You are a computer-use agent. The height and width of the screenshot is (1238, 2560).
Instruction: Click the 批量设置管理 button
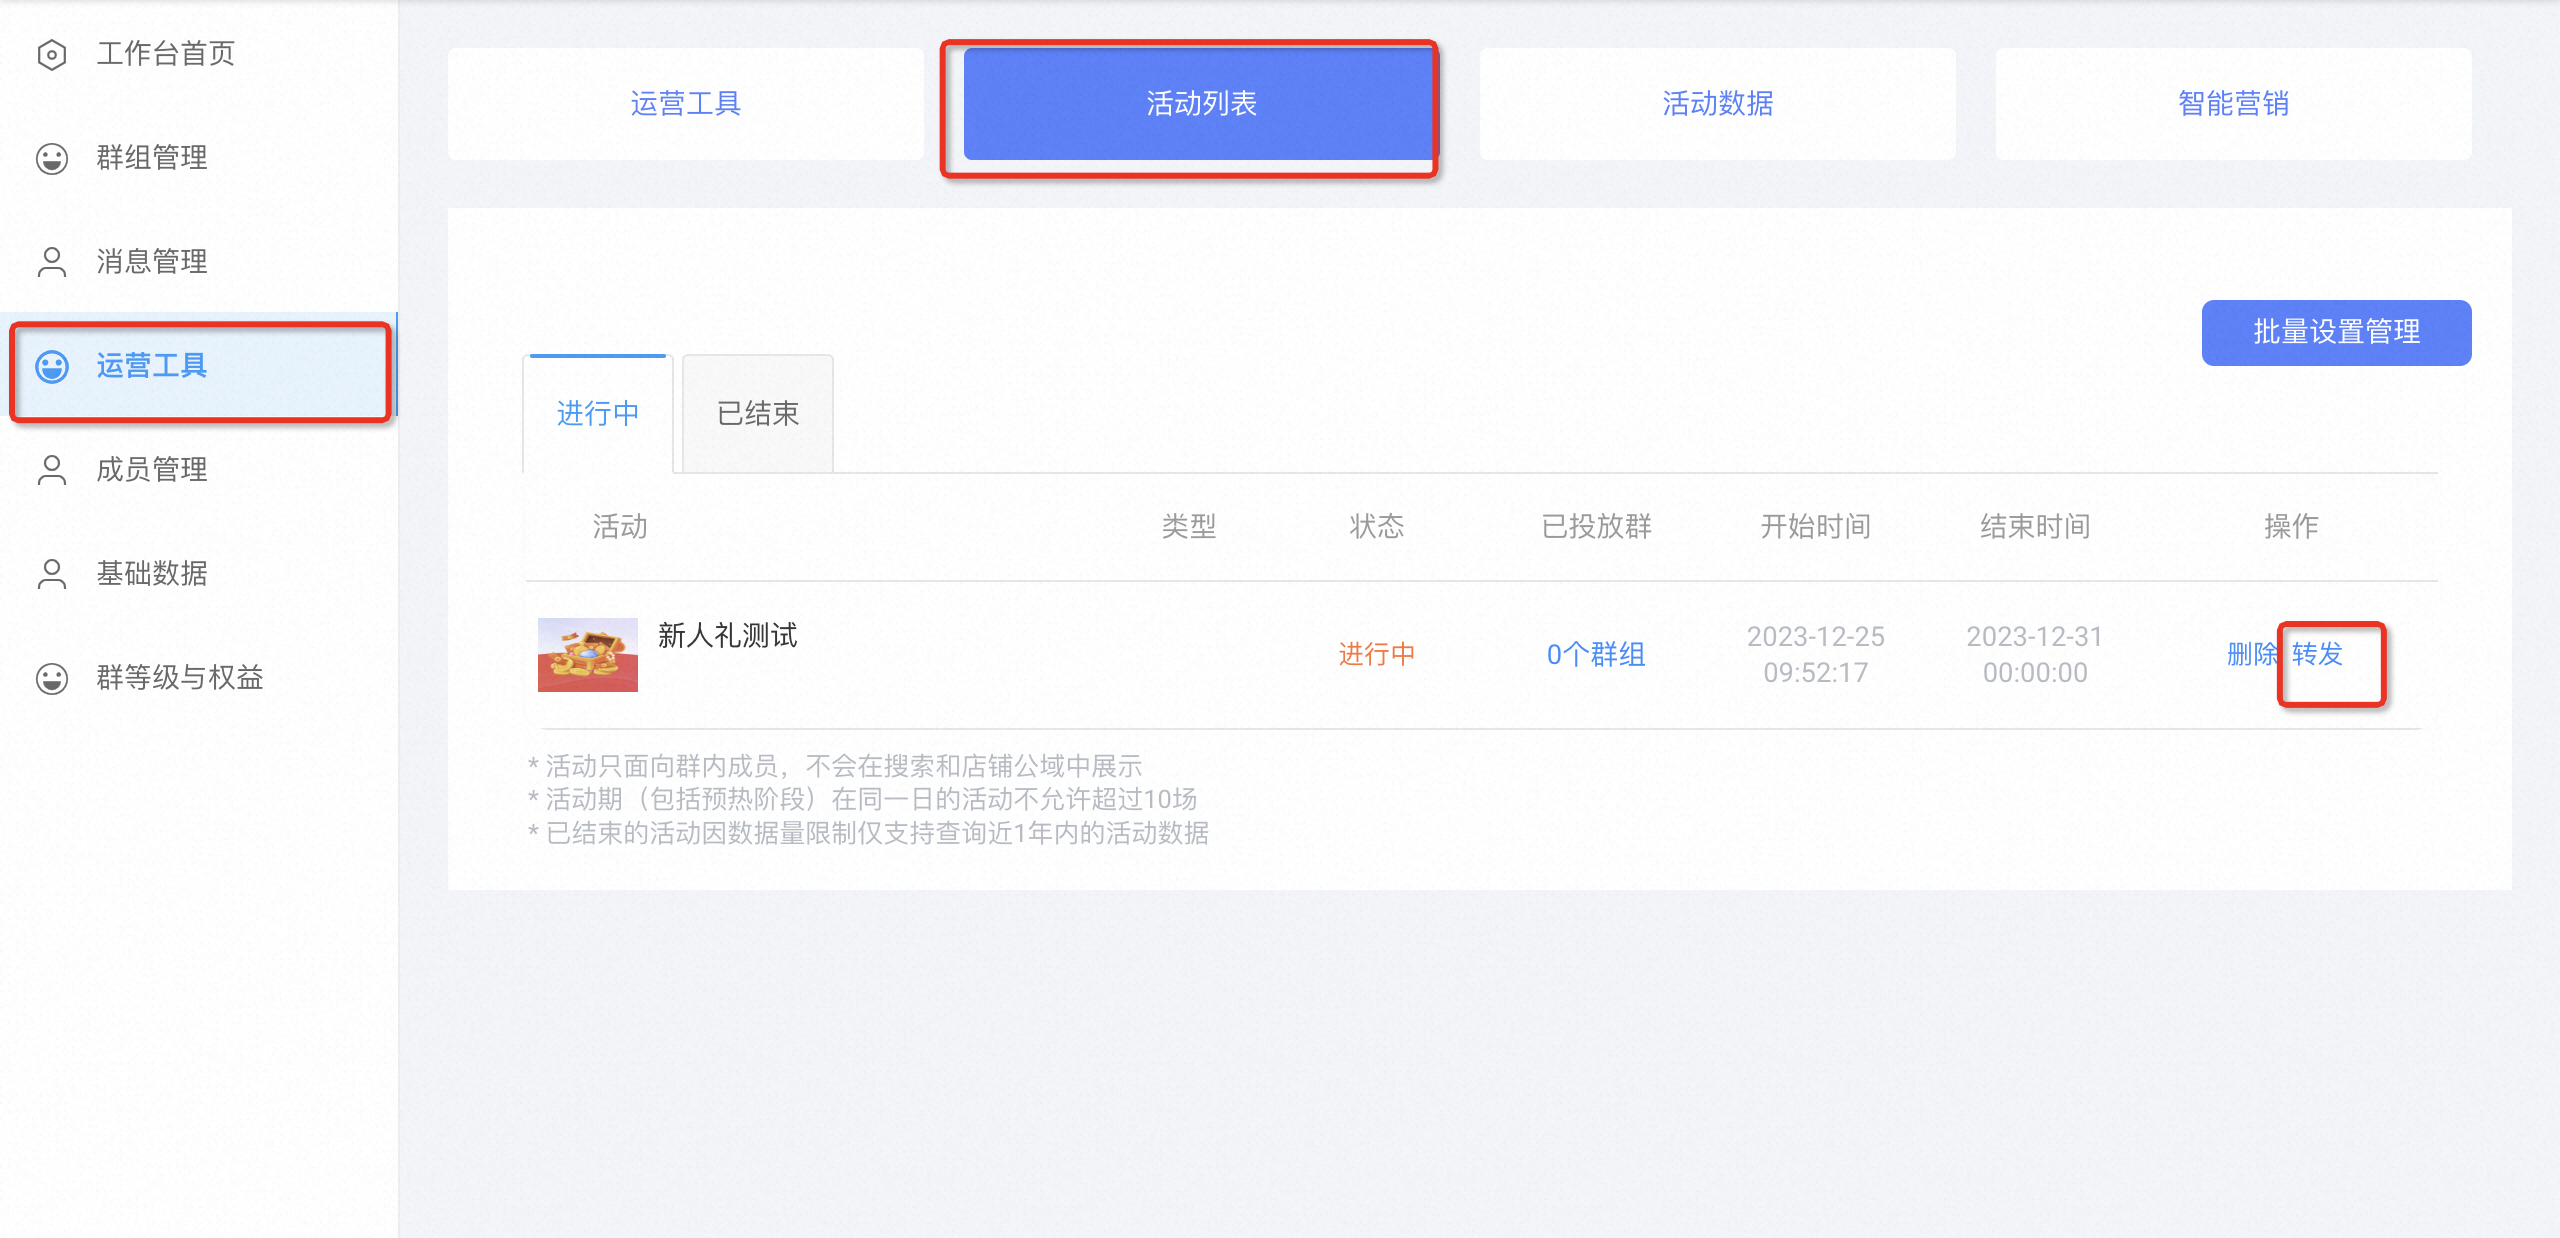[x=2336, y=332]
